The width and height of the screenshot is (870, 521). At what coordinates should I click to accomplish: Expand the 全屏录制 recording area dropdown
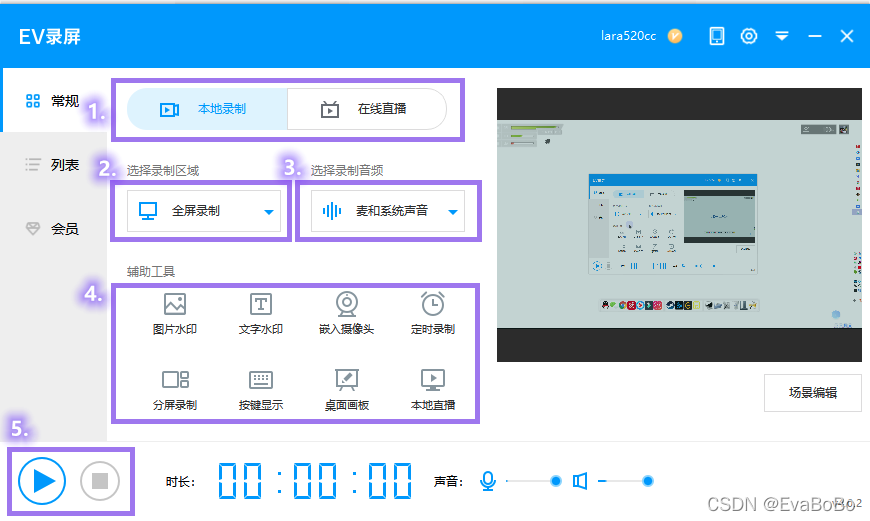click(204, 211)
